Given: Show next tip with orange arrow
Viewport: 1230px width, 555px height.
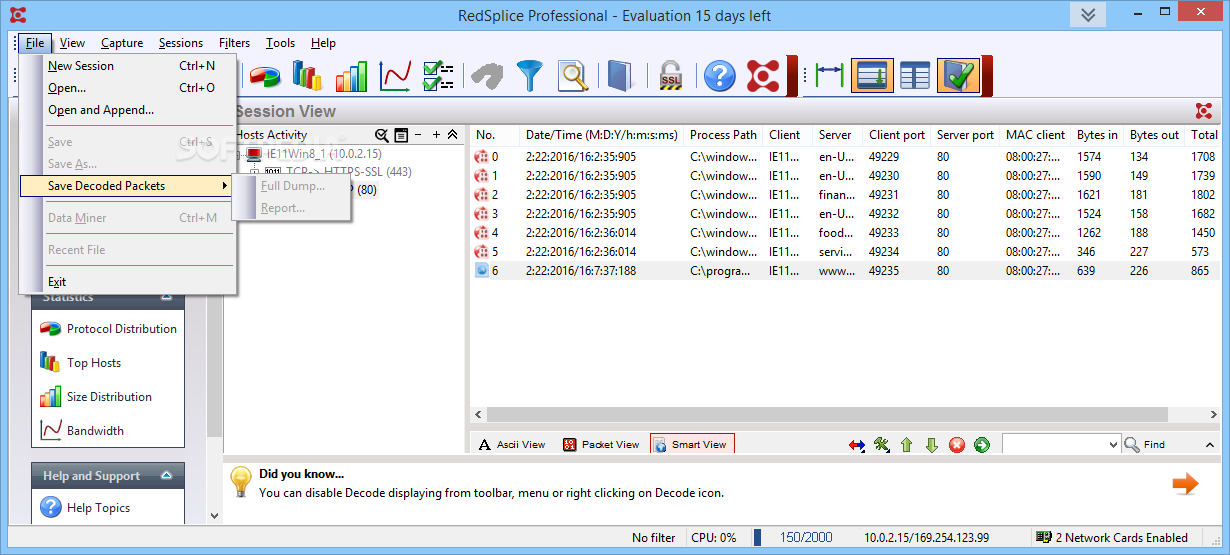Looking at the screenshot, I should 1185,484.
